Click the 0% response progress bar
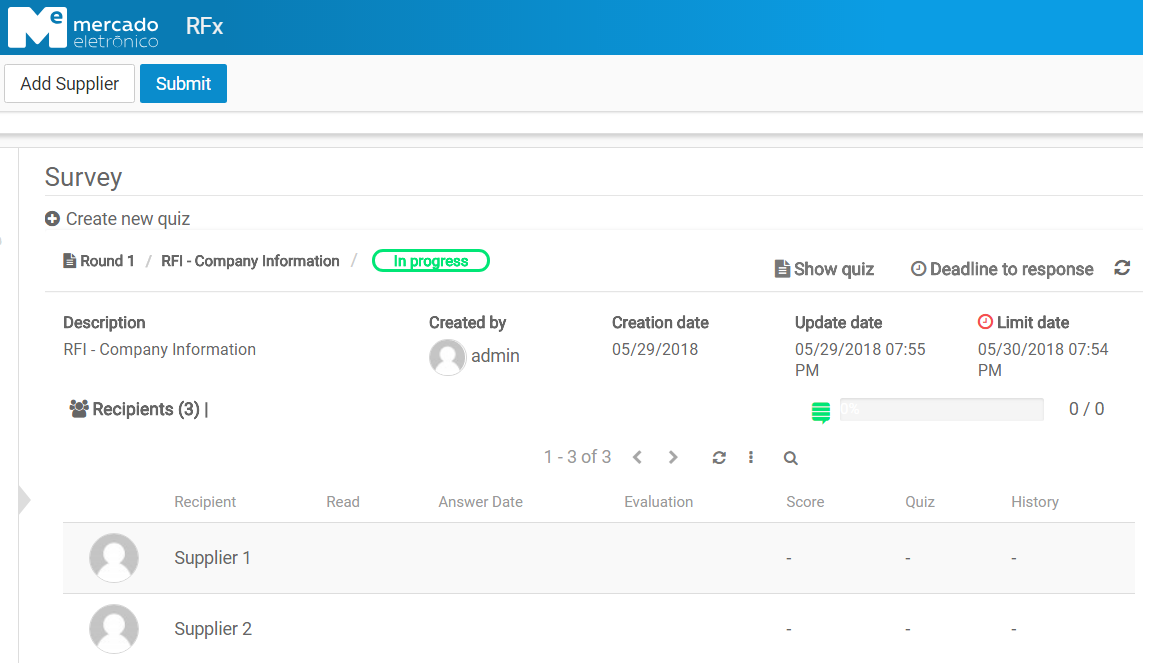Screen dimensions: 1170x663 click(940, 409)
